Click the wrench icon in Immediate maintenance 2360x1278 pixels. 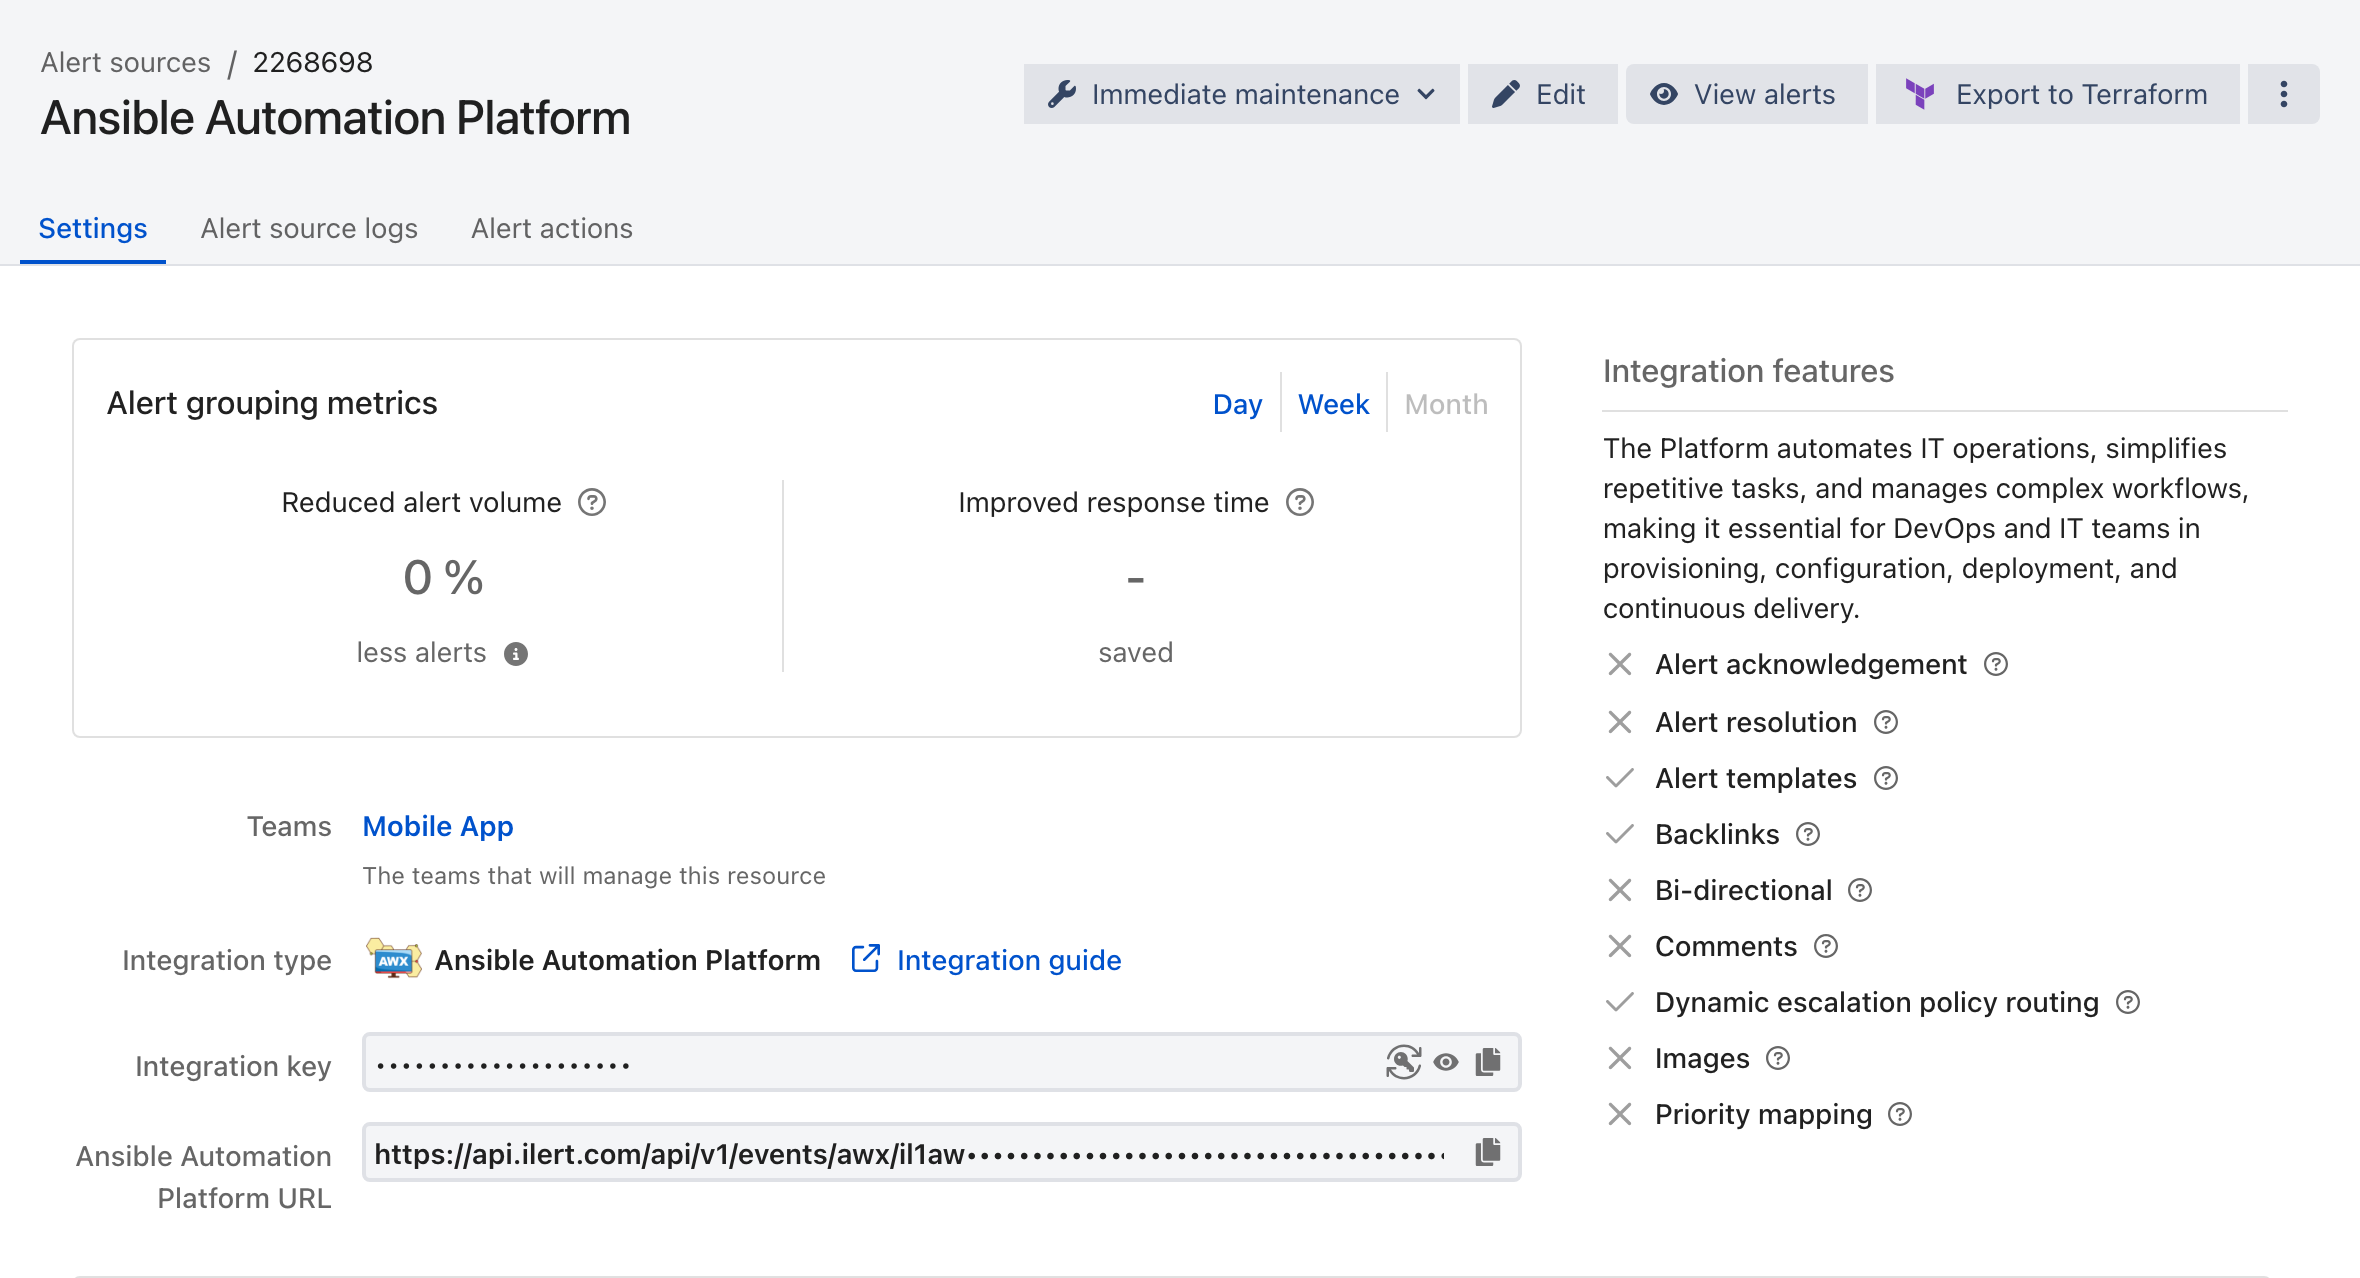(1062, 94)
